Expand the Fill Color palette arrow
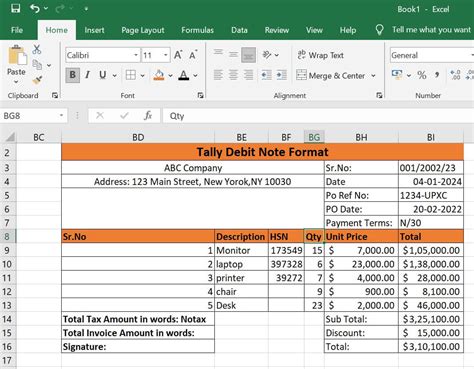The width and height of the screenshot is (474, 369). click(x=170, y=76)
